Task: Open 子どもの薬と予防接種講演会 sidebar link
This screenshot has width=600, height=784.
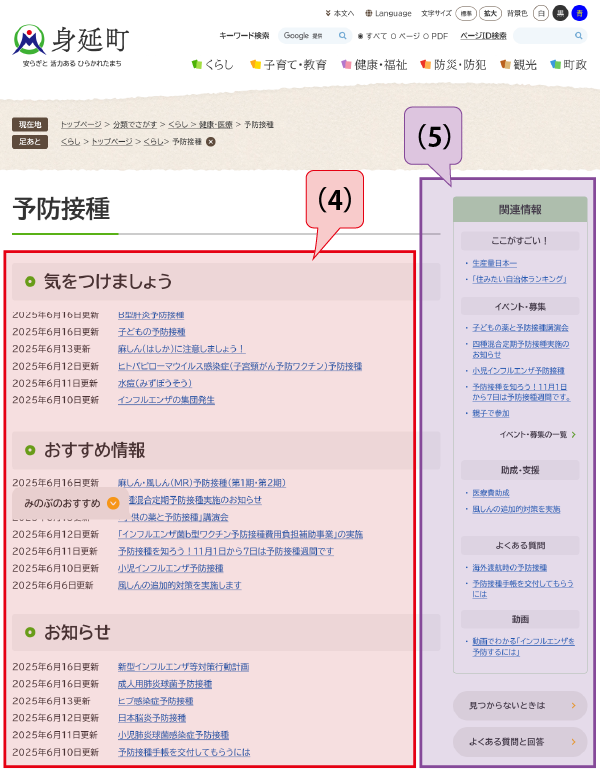Action: pyautogui.click(x=520, y=328)
